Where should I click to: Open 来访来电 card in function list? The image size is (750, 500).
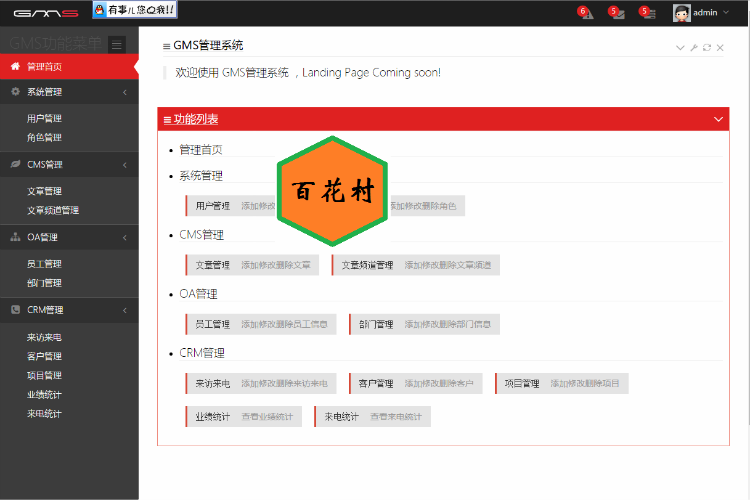click(261, 384)
